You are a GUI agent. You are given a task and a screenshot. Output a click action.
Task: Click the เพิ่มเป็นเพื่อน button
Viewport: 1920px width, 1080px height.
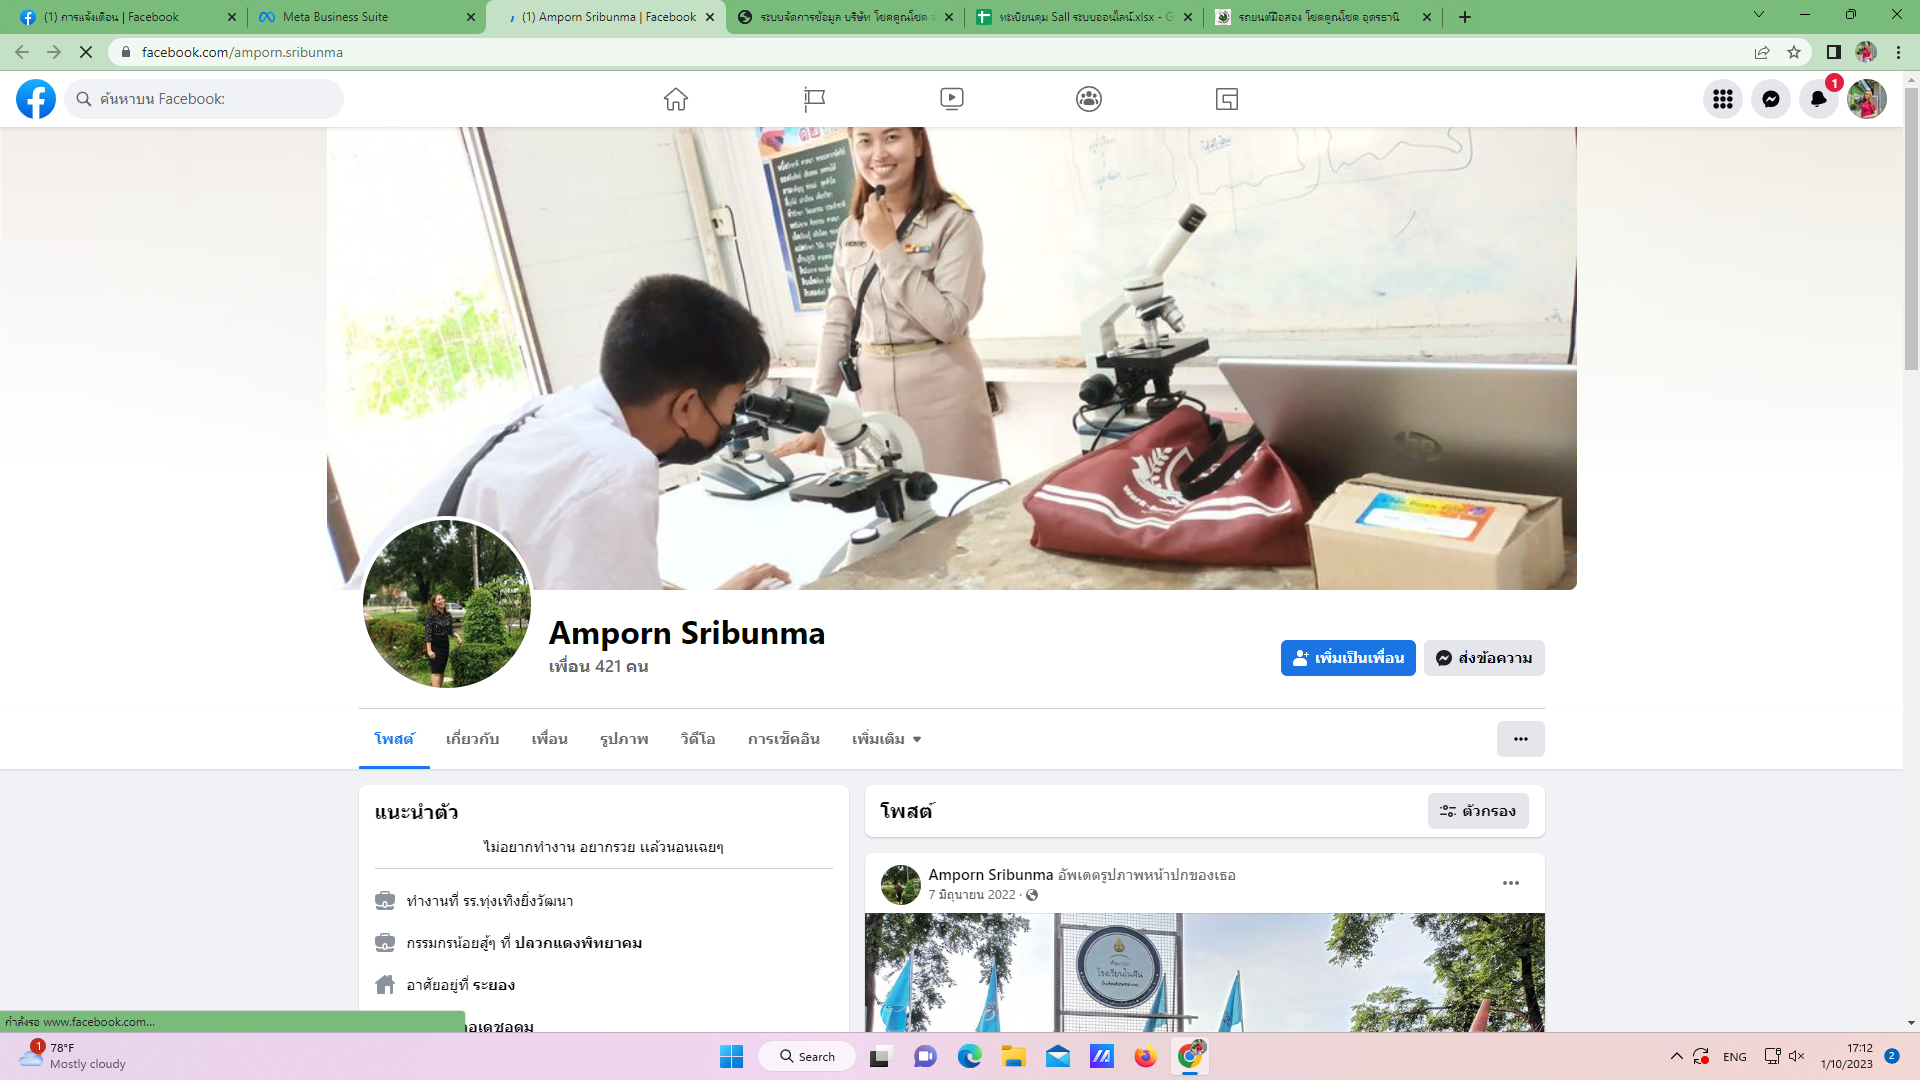coord(1347,658)
